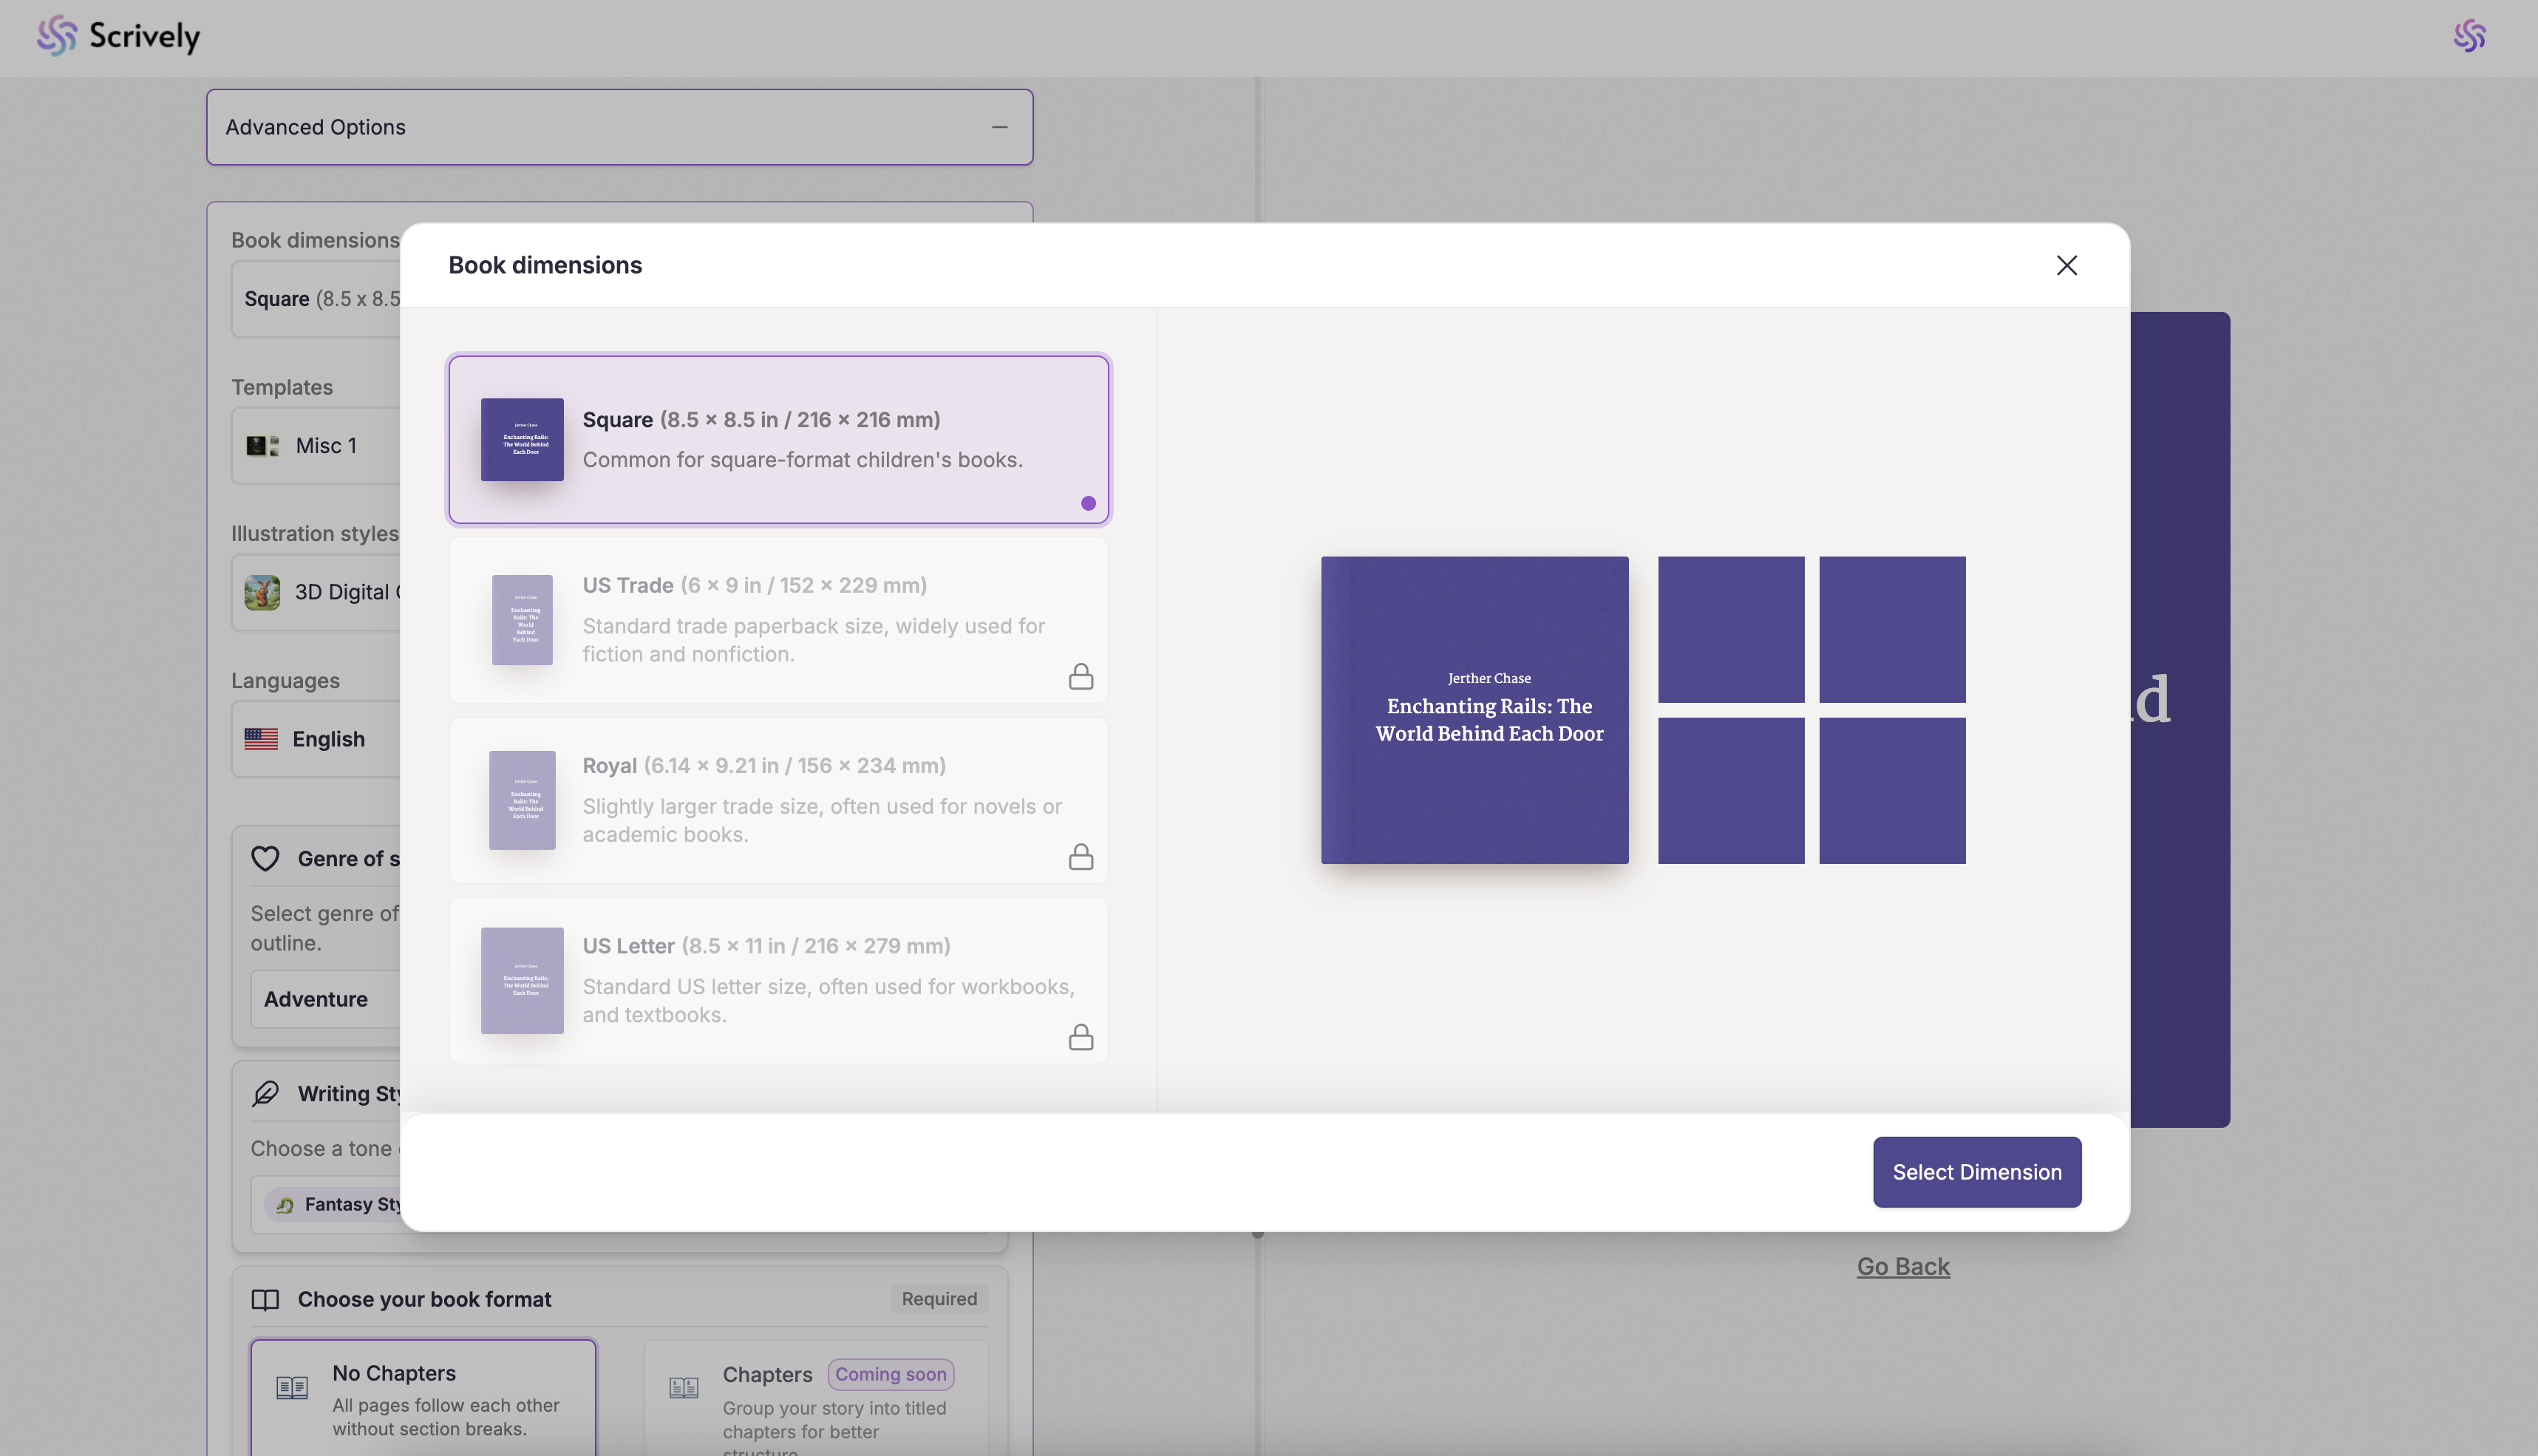Click lock icon on US Letter option
This screenshot has height=1456, width=2538.
(x=1080, y=1037)
